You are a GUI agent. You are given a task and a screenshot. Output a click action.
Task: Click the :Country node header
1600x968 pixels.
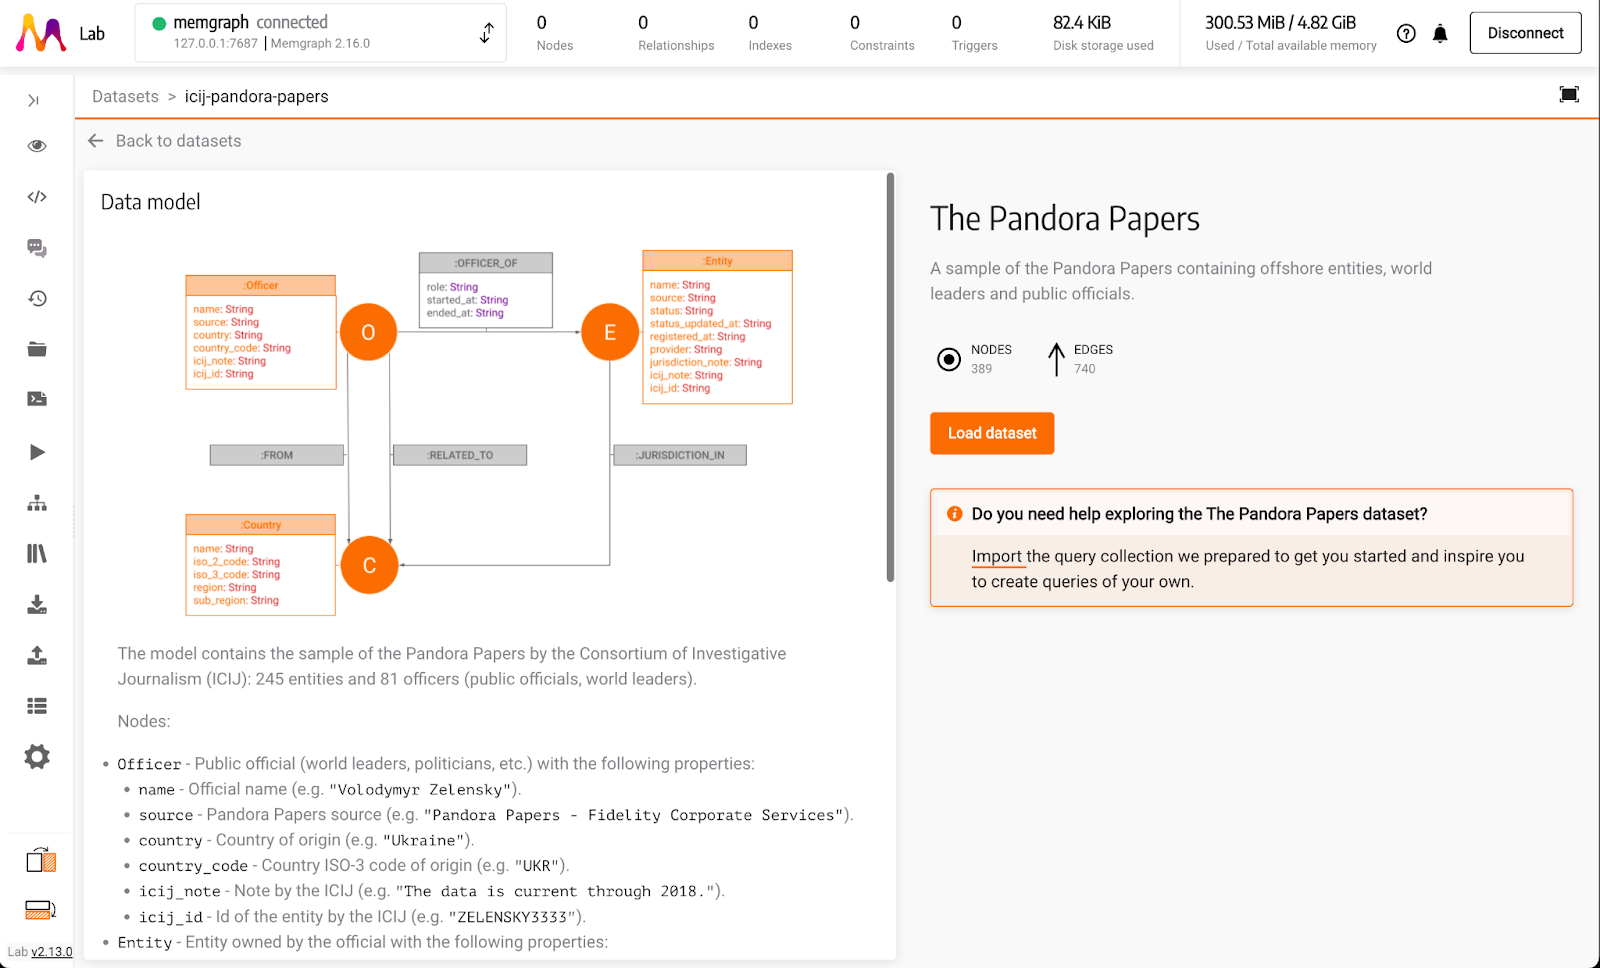point(261,525)
